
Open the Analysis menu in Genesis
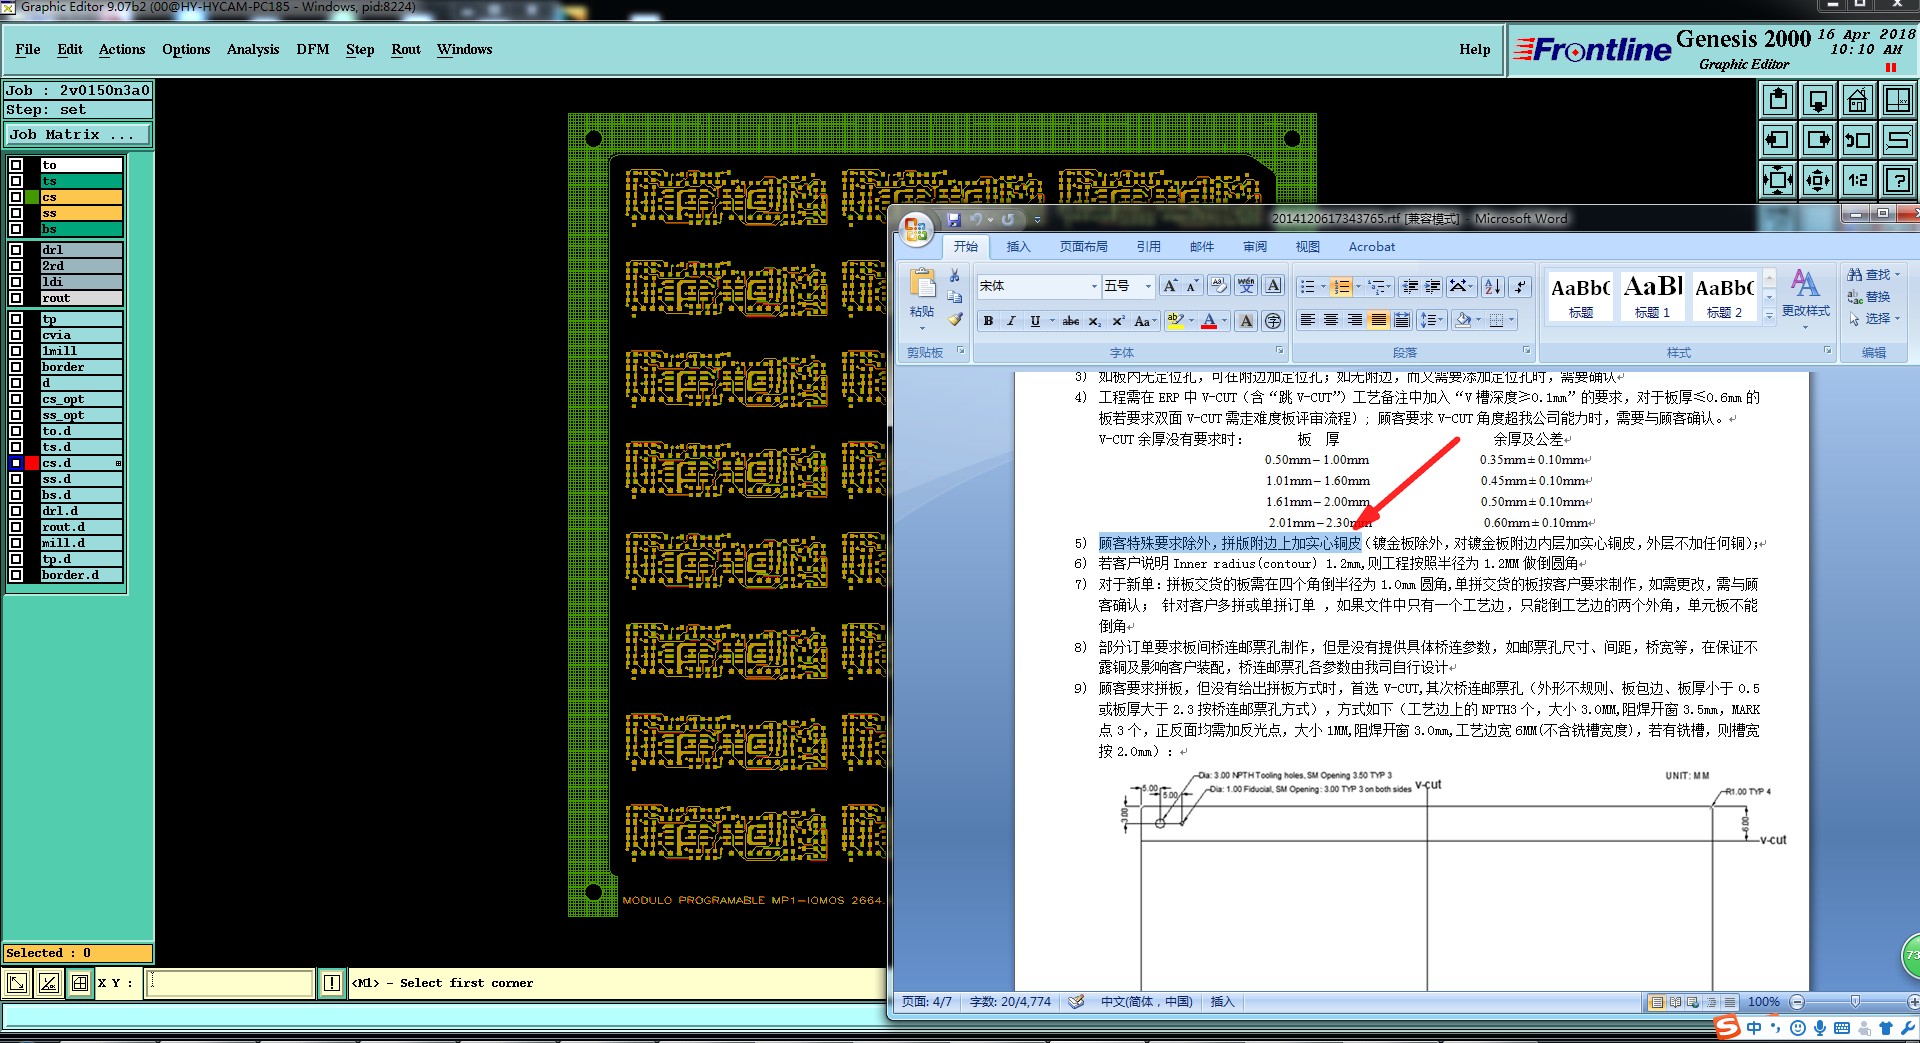pyautogui.click(x=253, y=49)
